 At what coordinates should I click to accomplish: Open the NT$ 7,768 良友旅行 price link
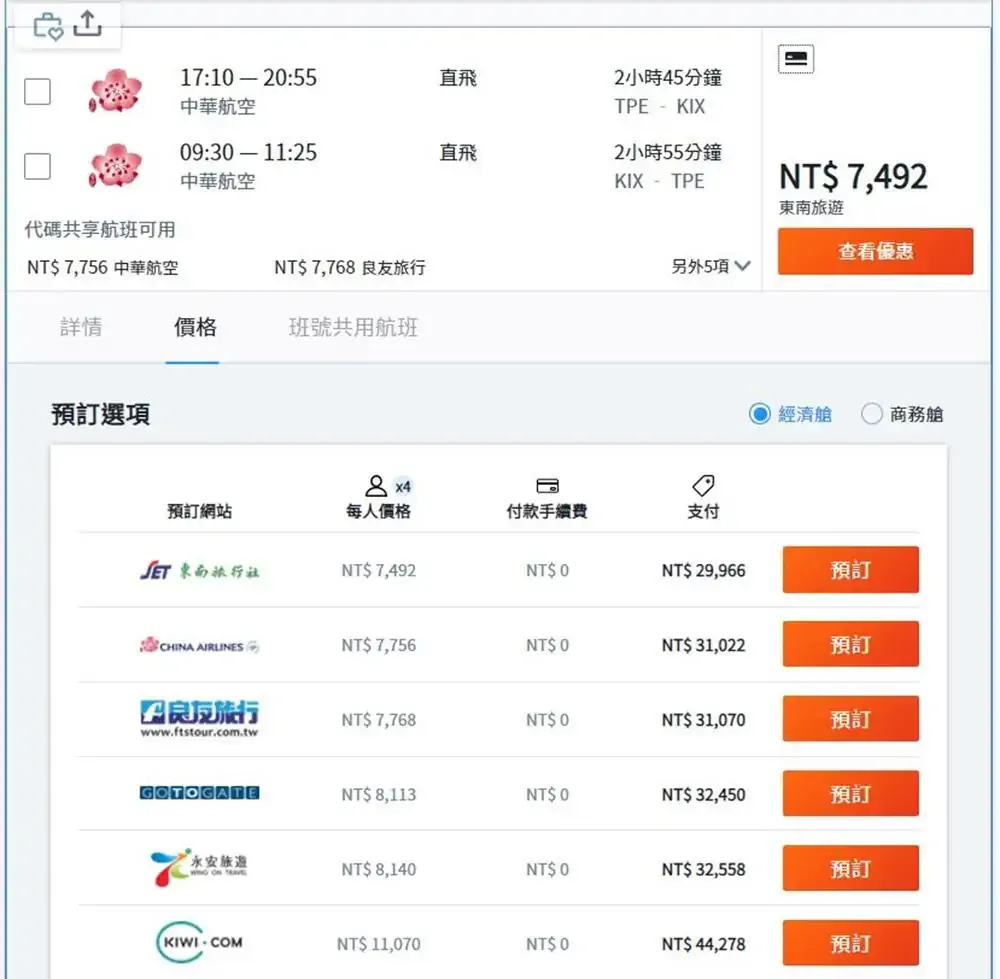(x=350, y=267)
